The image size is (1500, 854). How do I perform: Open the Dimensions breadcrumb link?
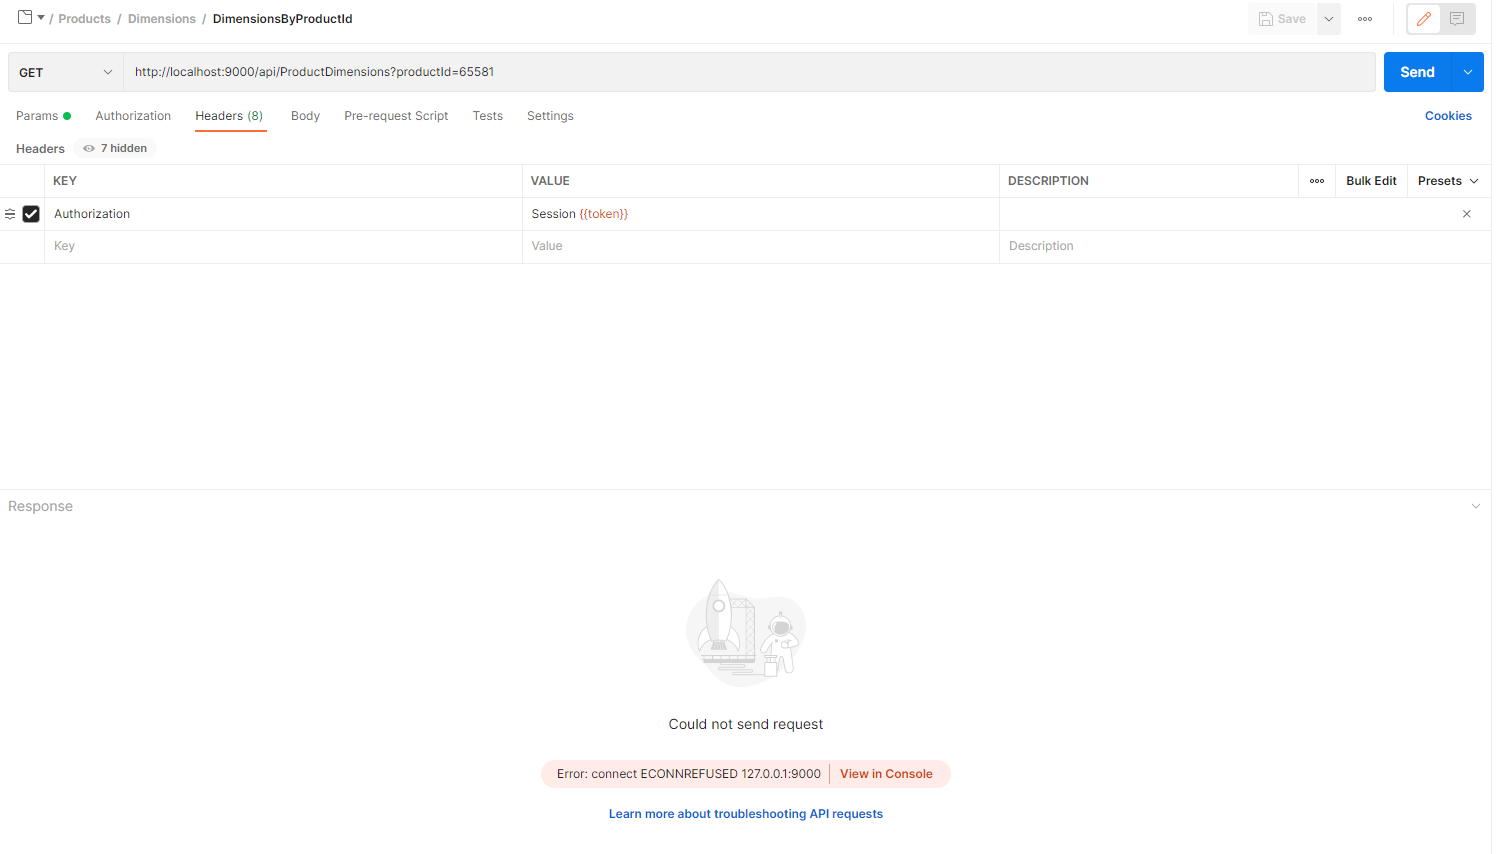[x=162, y=19]
